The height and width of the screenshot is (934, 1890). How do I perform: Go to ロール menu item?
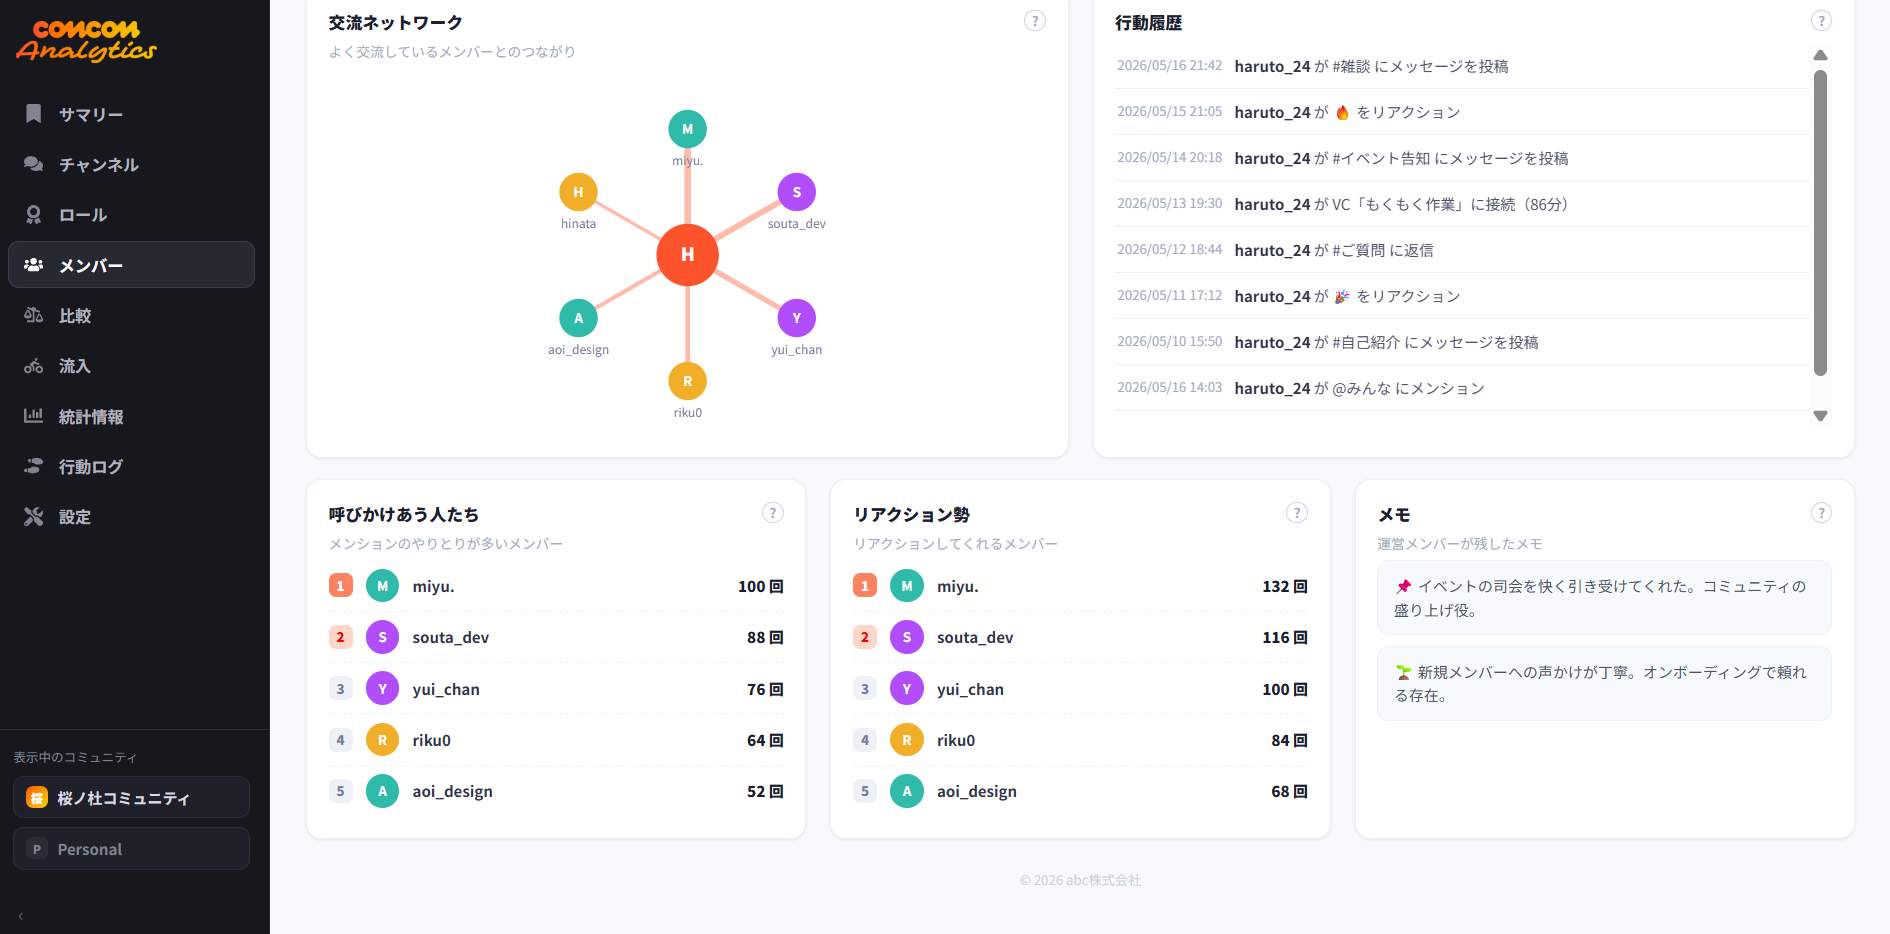click(x=131, y=215)
